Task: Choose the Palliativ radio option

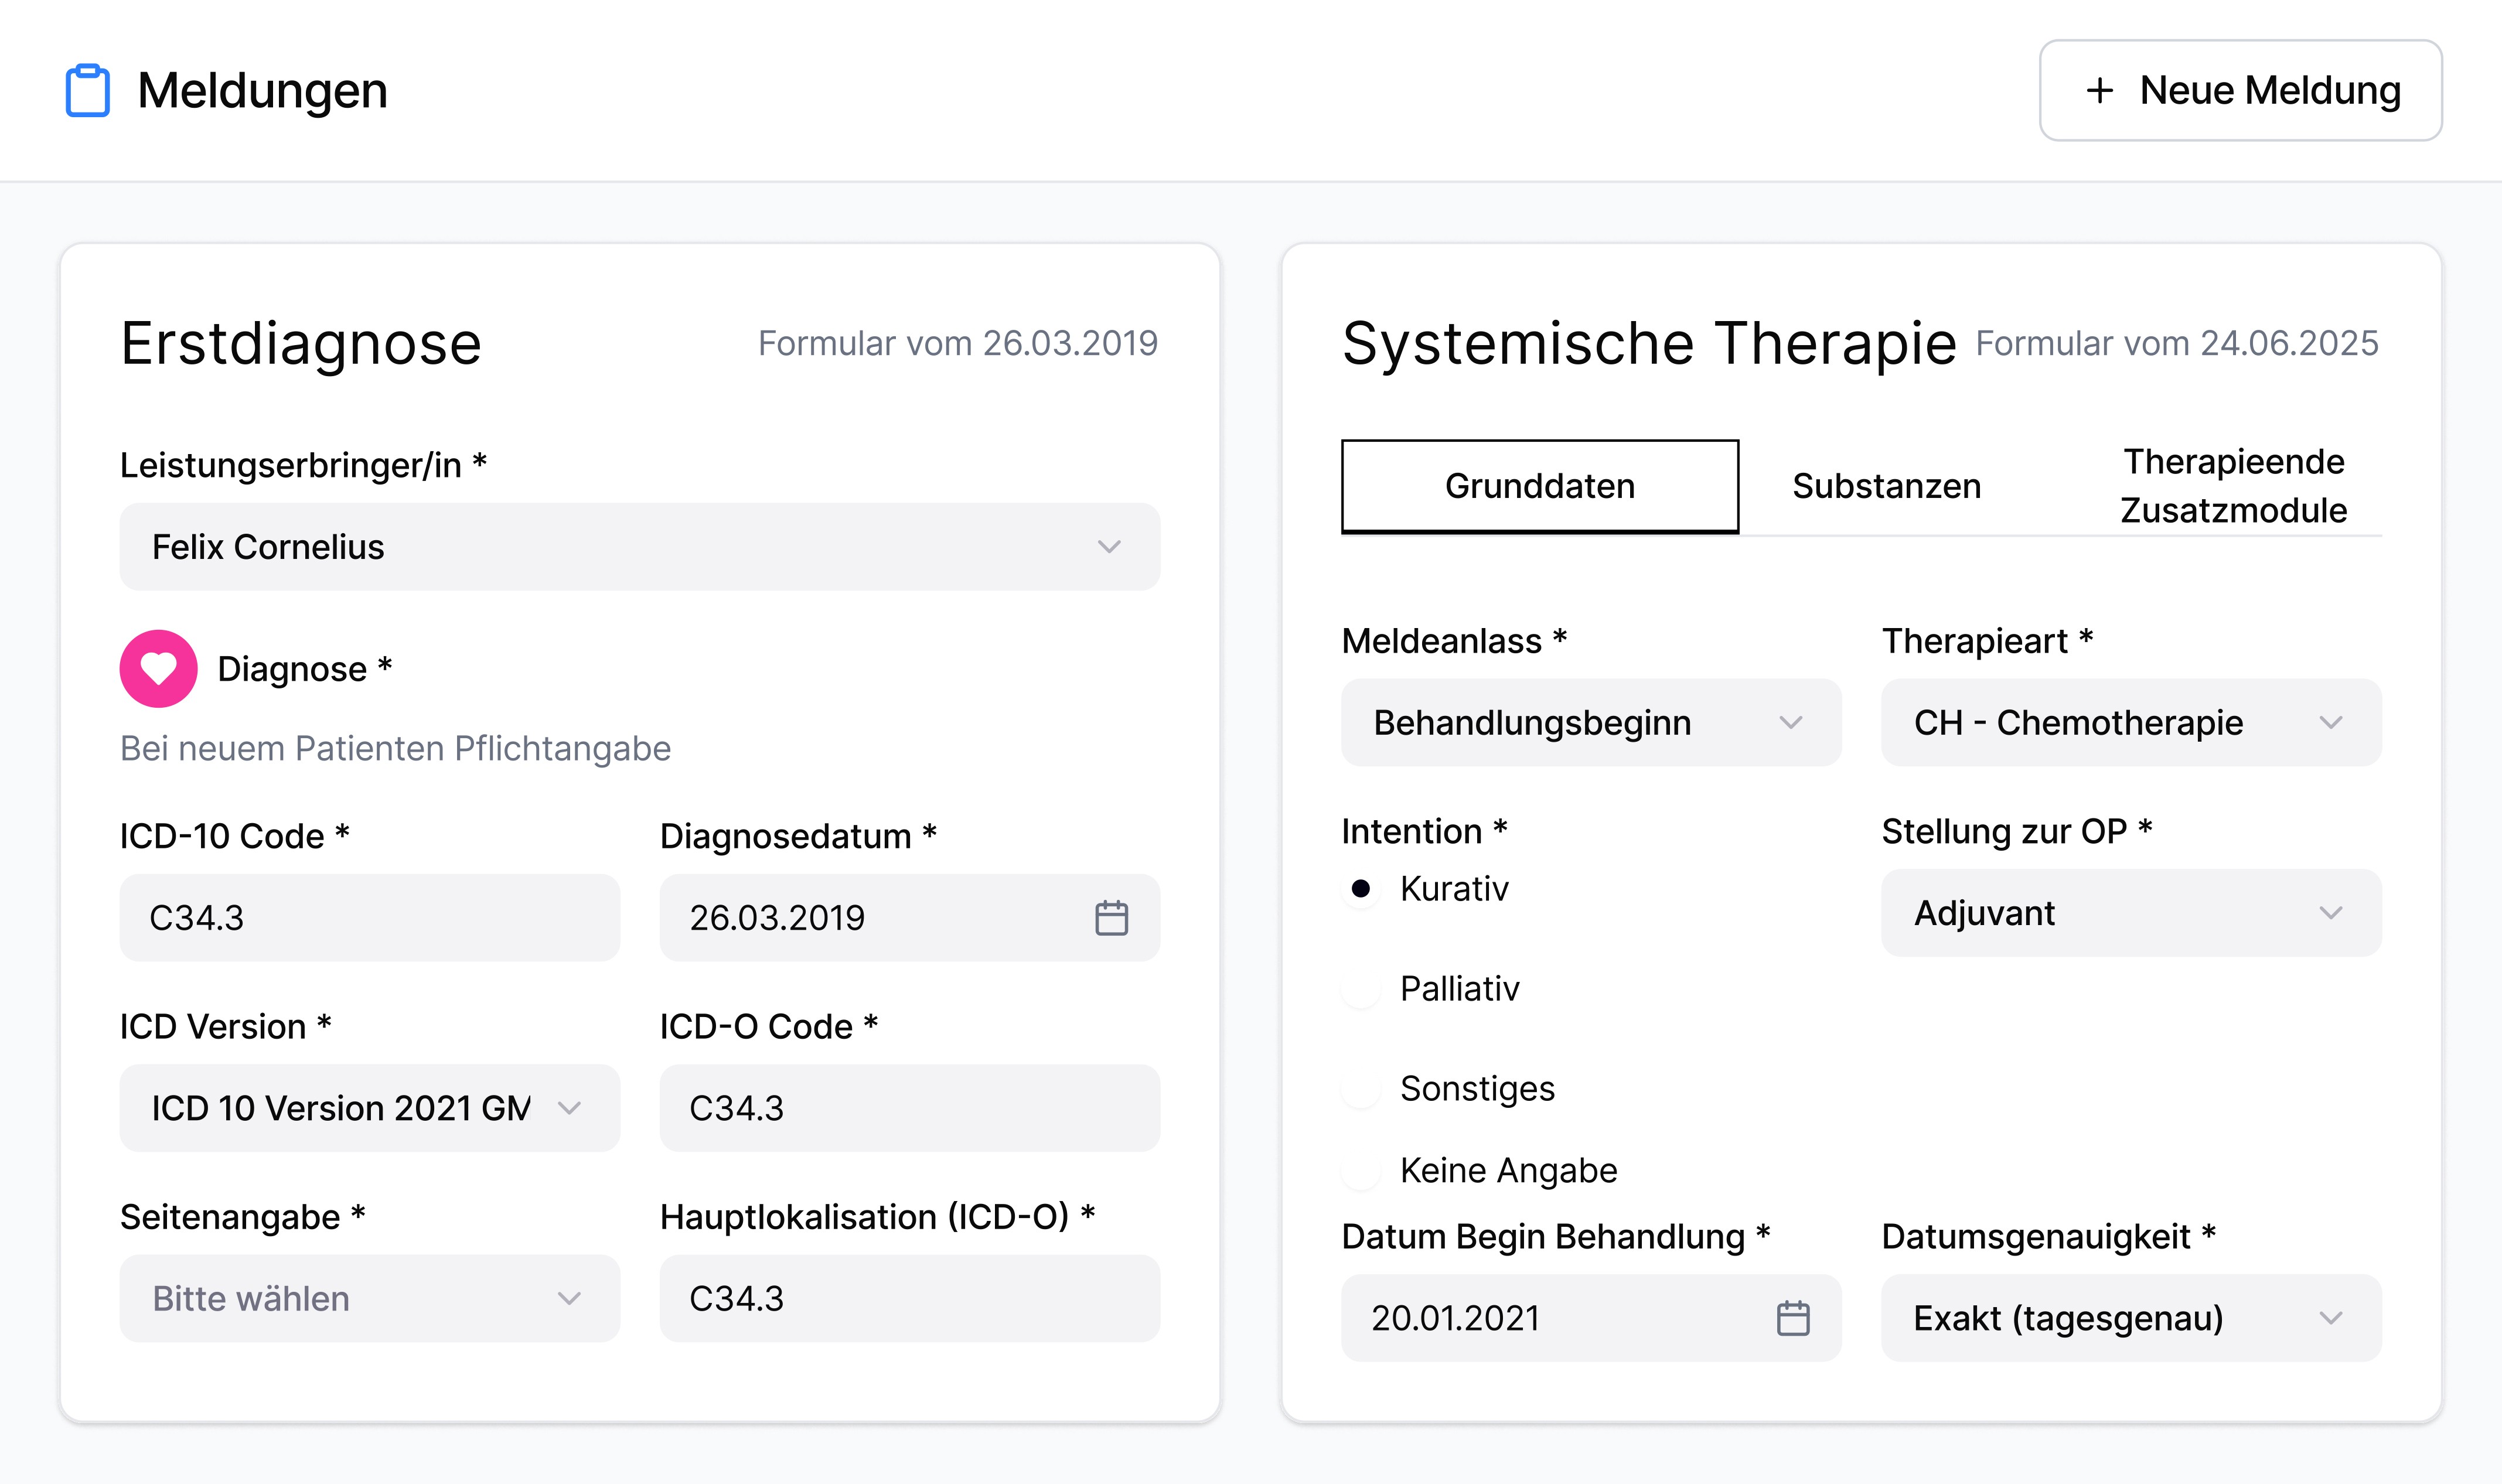Action: (1361, 989)
